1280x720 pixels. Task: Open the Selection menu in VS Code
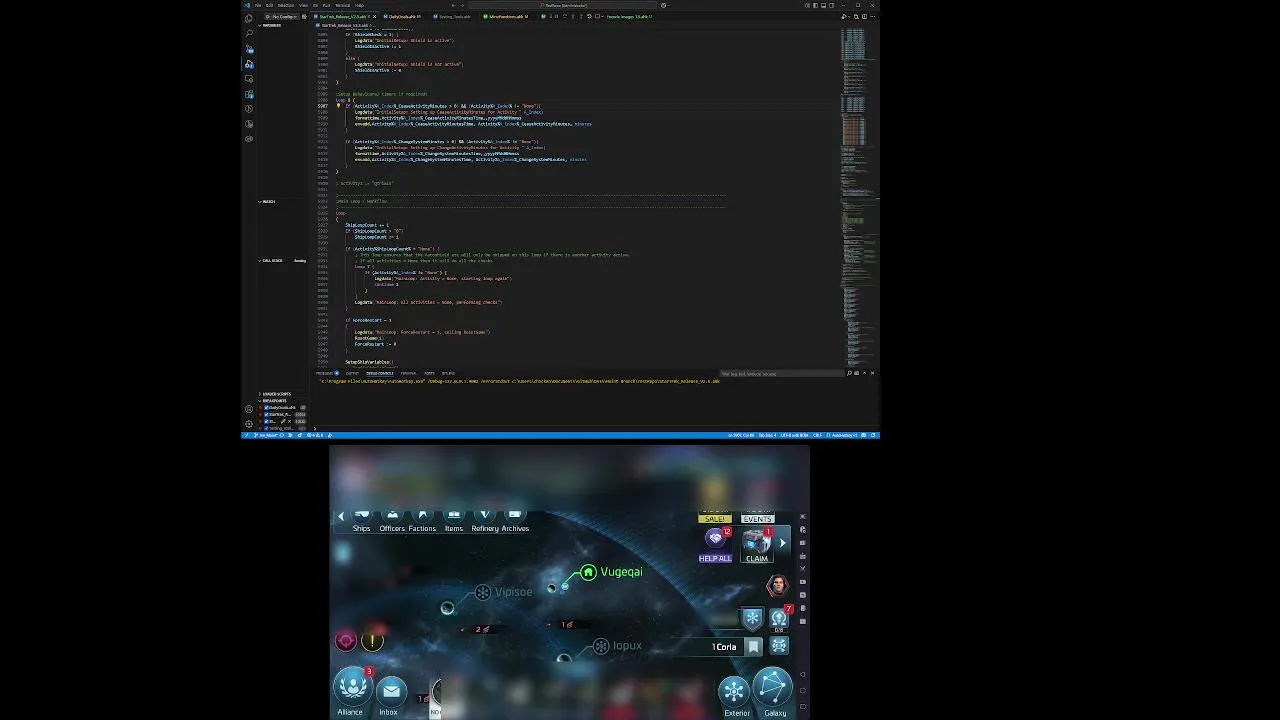(286, 5)
